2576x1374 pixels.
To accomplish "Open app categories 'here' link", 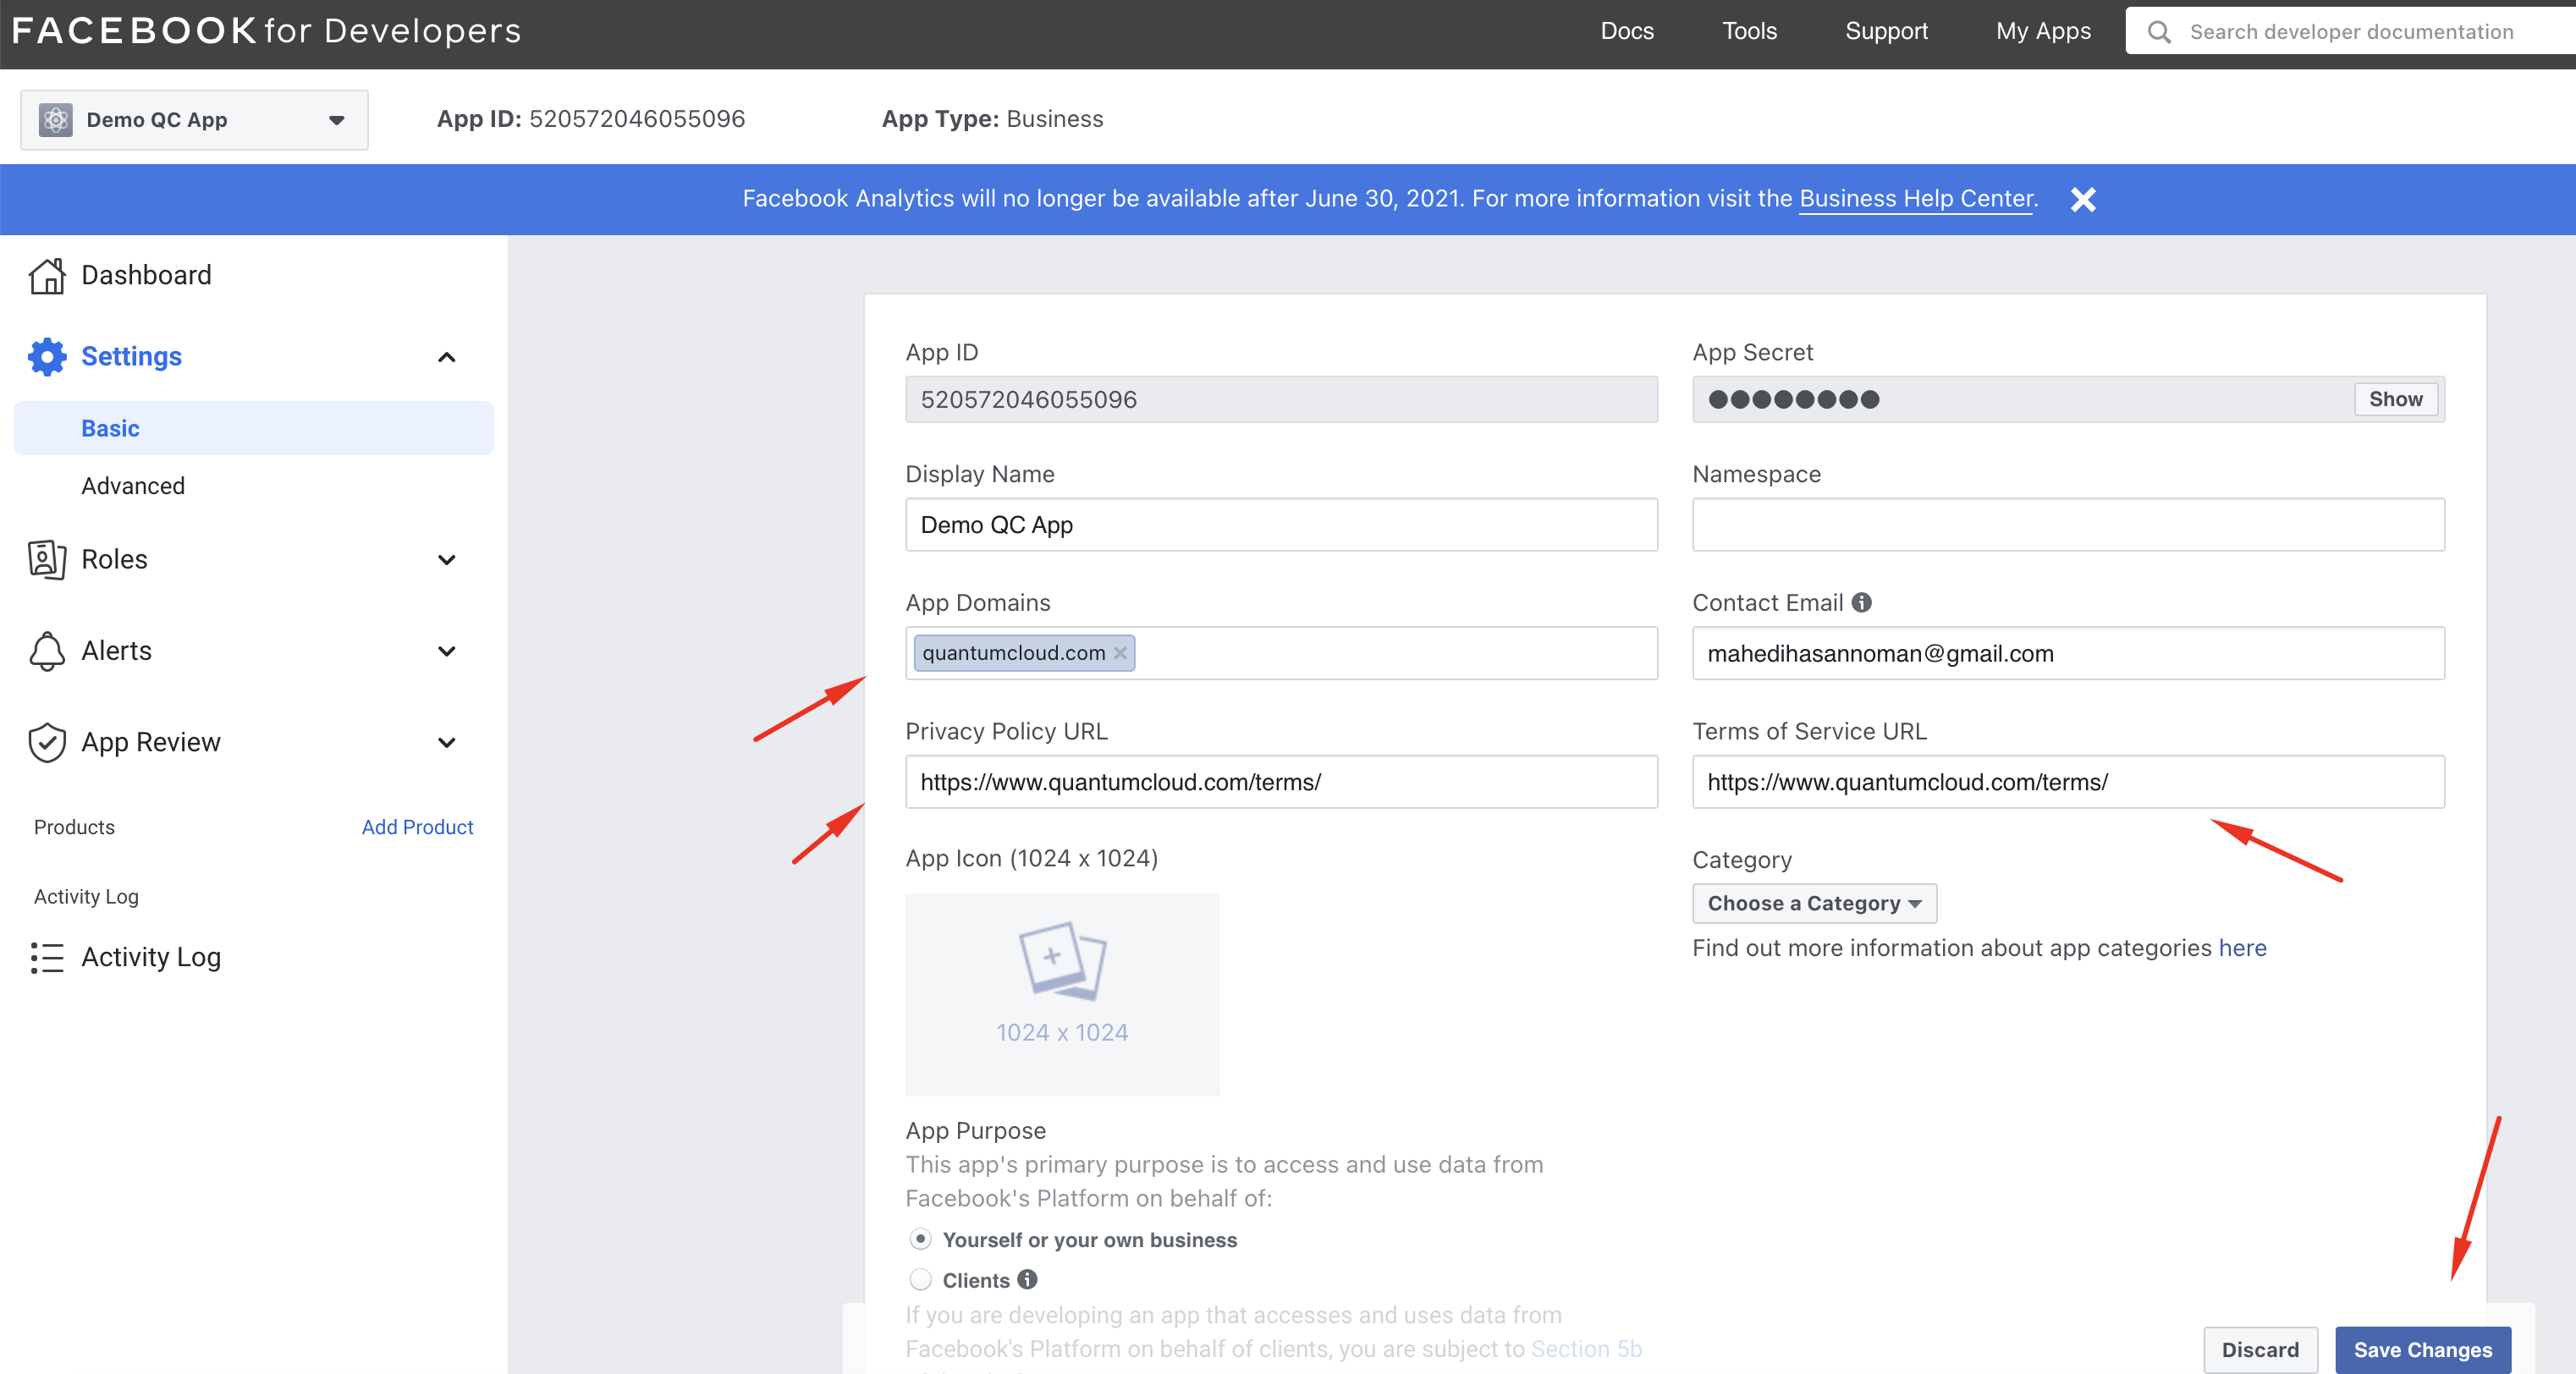I will click(x=2242, y=948).
